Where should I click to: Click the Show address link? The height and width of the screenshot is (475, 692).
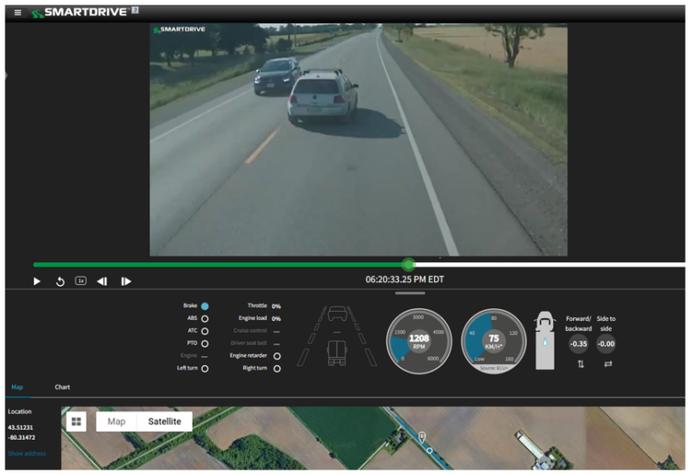coord(26,454)
